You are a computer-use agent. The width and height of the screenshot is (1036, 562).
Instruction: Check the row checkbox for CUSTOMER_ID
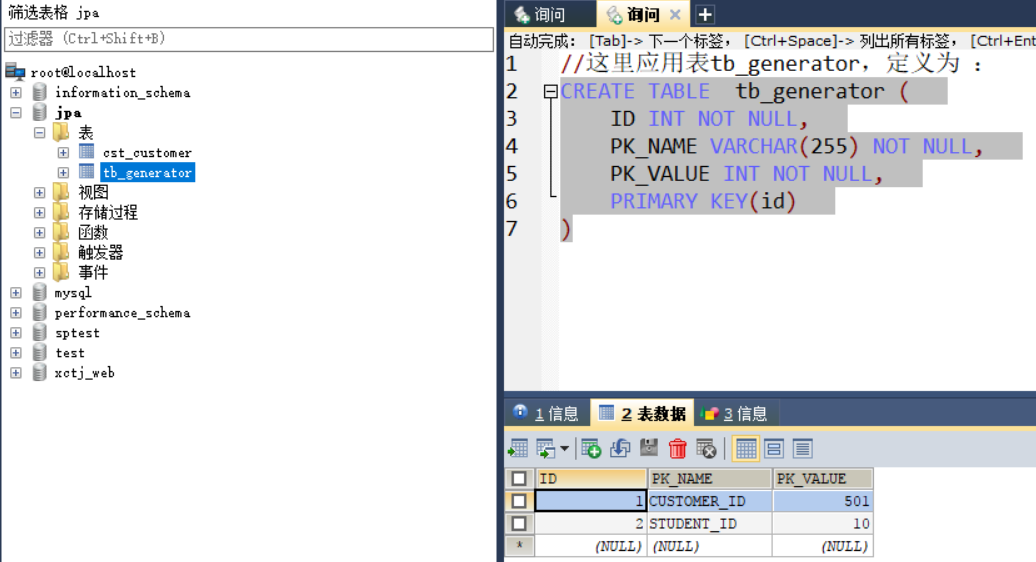coord(519,501)
